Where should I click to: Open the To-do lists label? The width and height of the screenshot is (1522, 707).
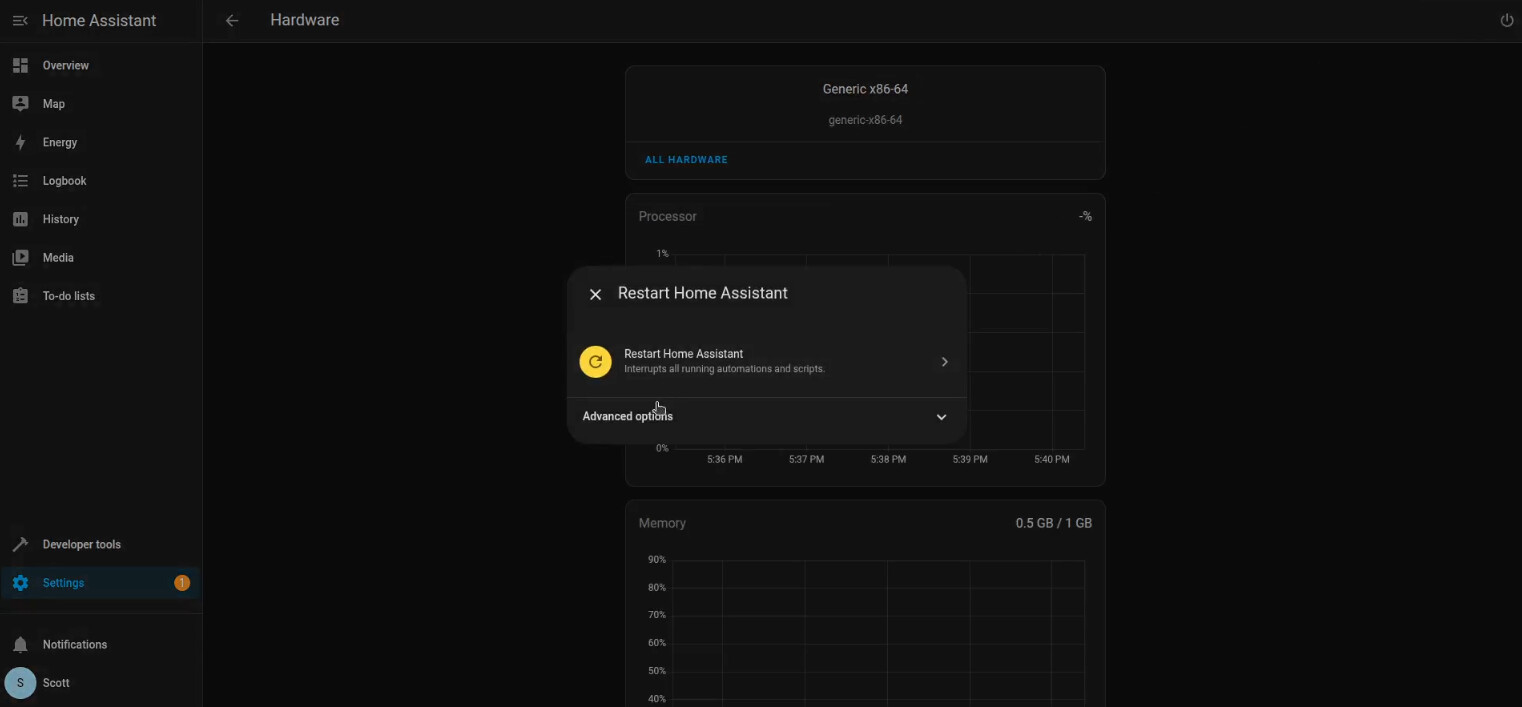tap(69, 296)
